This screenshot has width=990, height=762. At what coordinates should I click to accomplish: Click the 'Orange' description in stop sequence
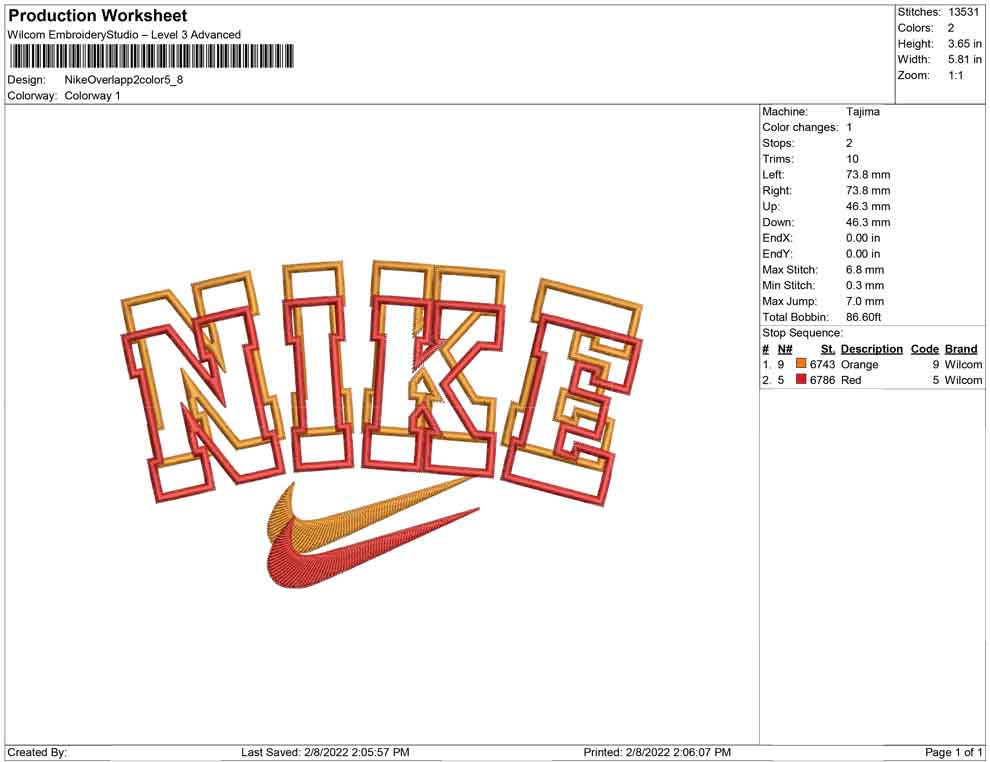(859, 364)
